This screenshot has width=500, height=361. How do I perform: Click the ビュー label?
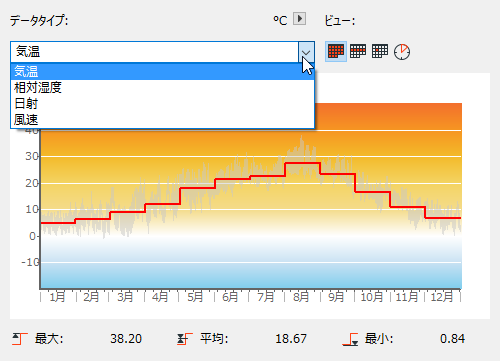tap(340, 21)
